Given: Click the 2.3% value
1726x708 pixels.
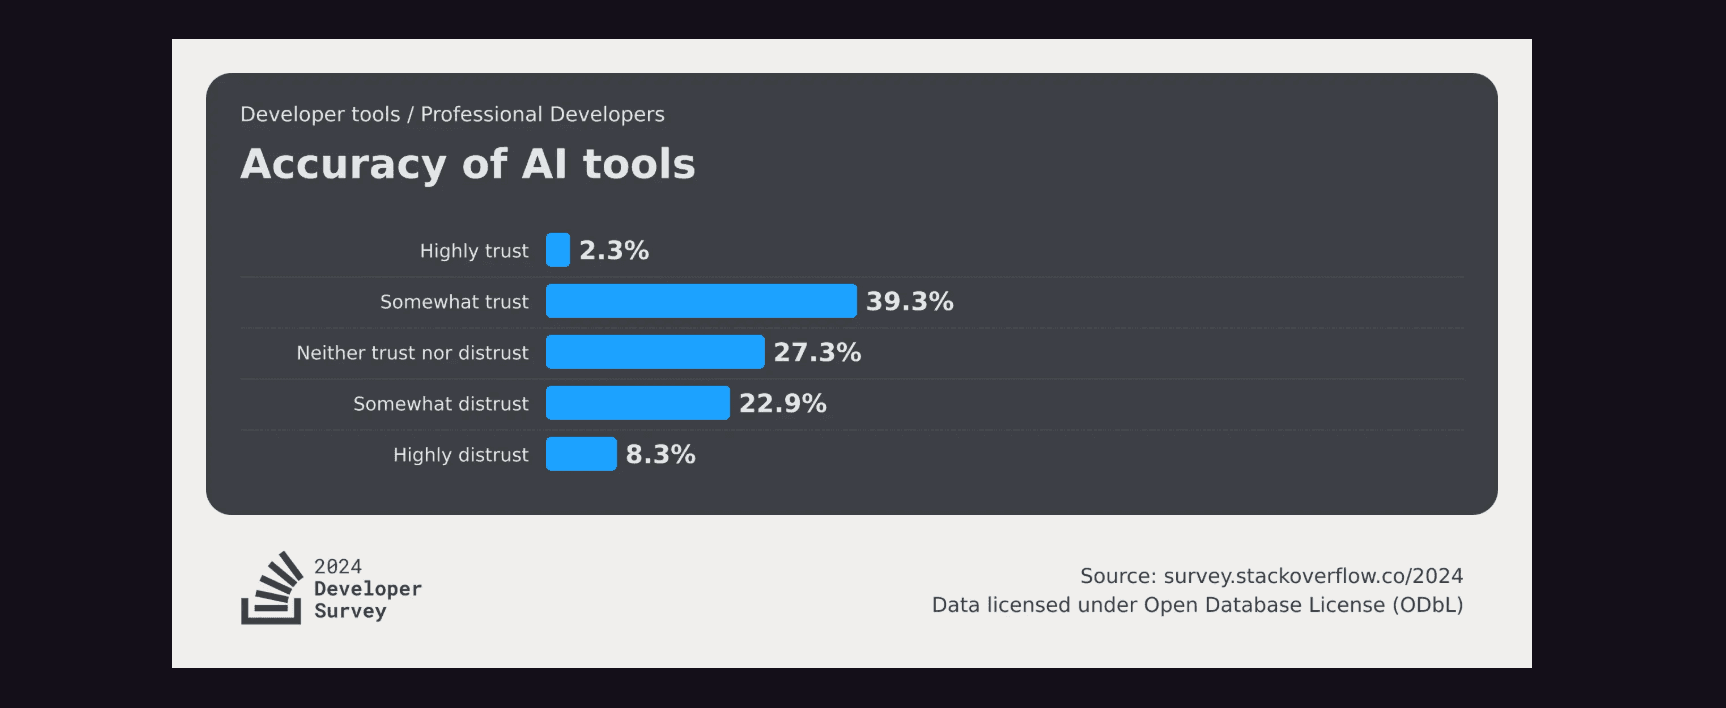Looking at the screenshot, I should pos(614,250).
